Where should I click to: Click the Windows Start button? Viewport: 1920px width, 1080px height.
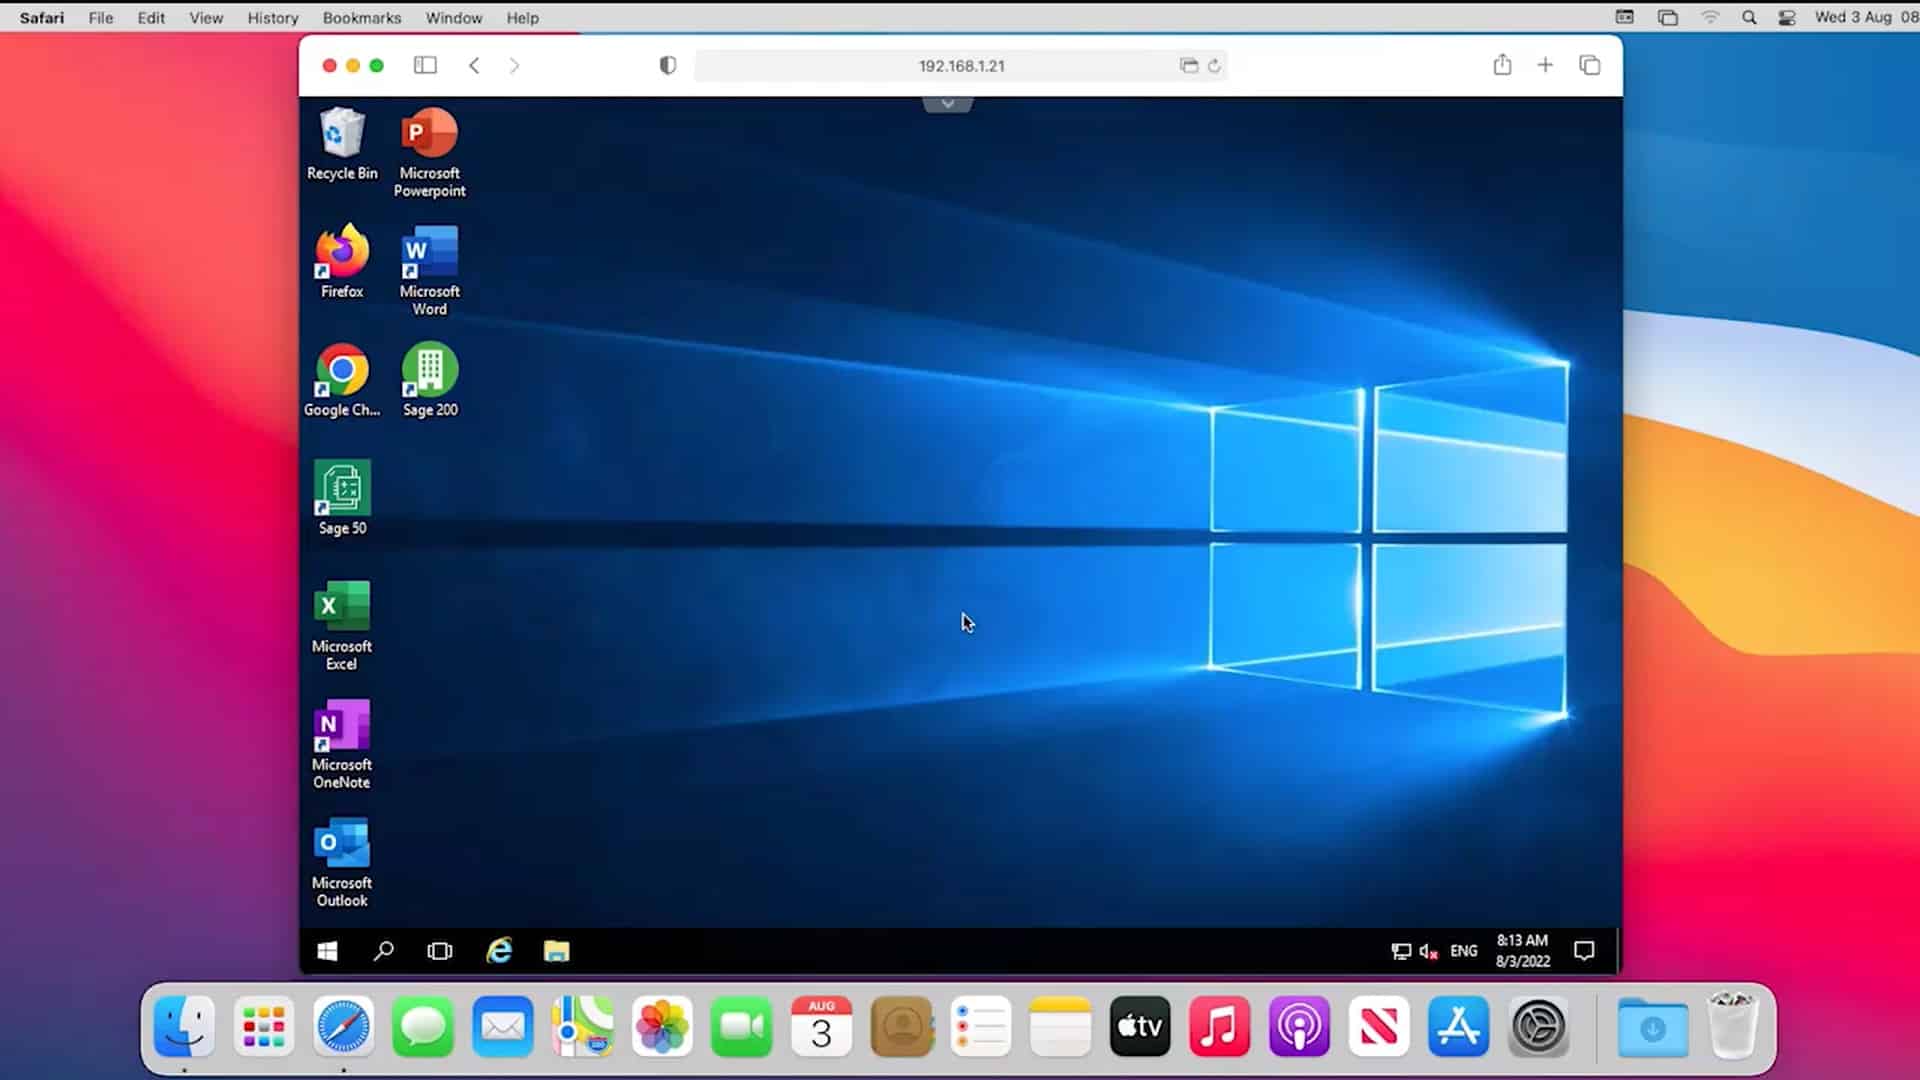click(x=326, y=949)
